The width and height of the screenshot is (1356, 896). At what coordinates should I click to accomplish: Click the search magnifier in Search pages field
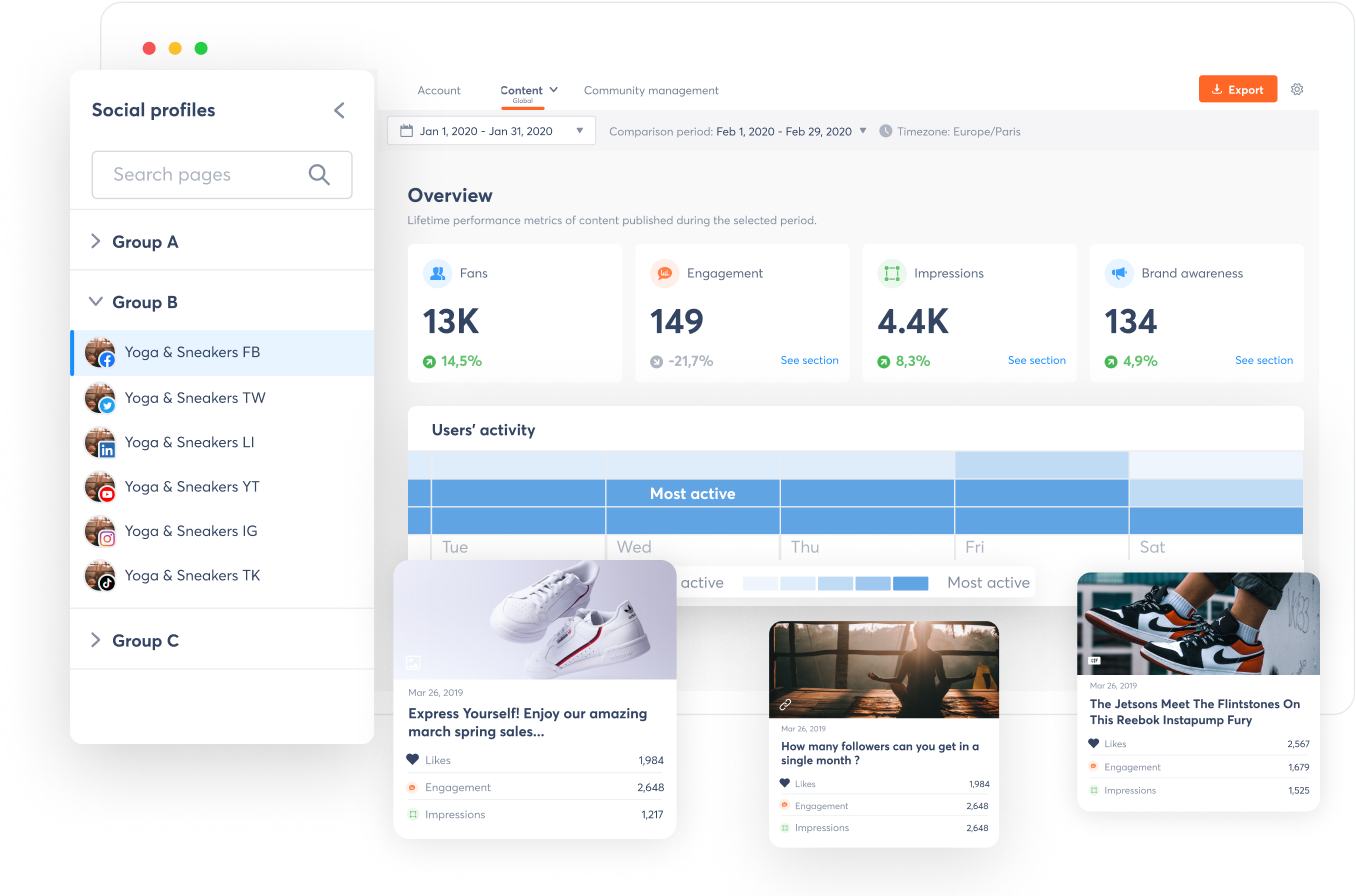320,174
